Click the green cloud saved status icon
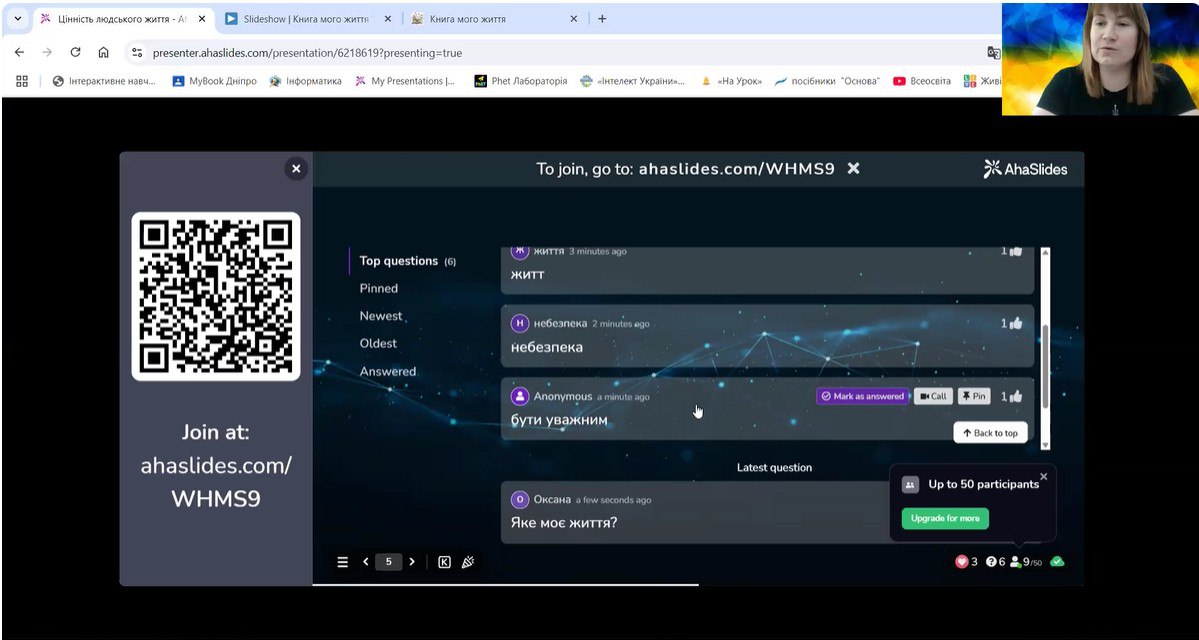This screenshot has height=640, width=1199. [1058, 562]
